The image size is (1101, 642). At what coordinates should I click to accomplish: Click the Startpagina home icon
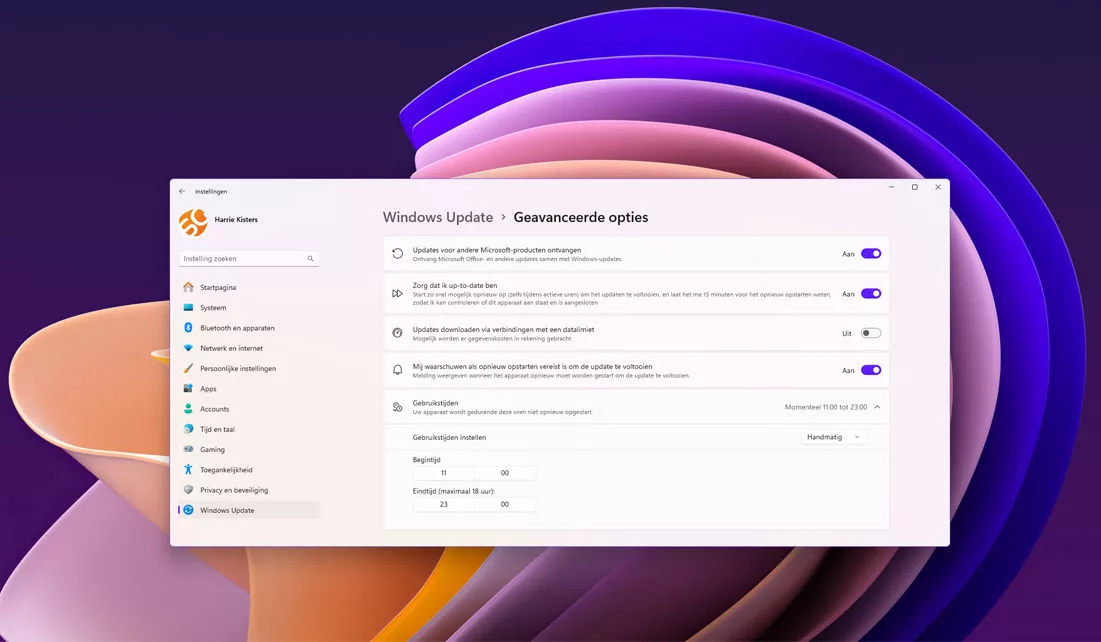pos(188,287)
